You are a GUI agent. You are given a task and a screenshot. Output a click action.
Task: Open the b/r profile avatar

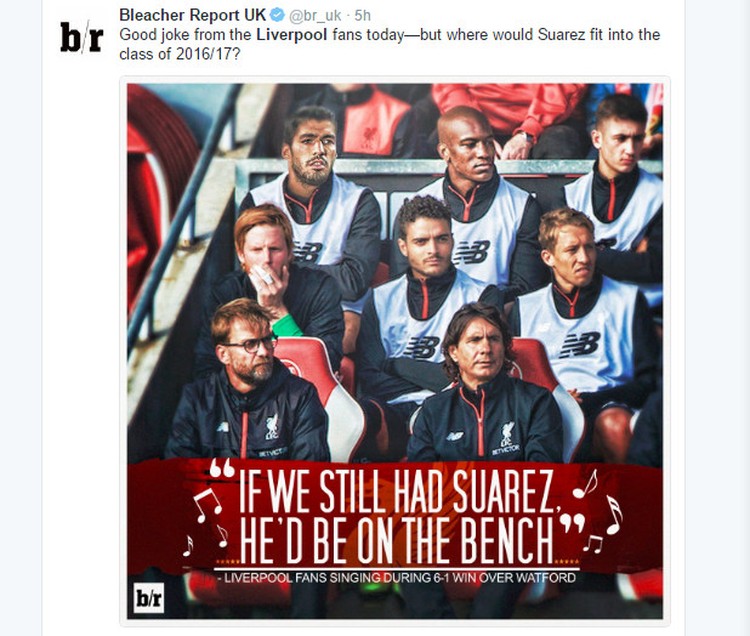pyautogui.click(x=81, y=37)
